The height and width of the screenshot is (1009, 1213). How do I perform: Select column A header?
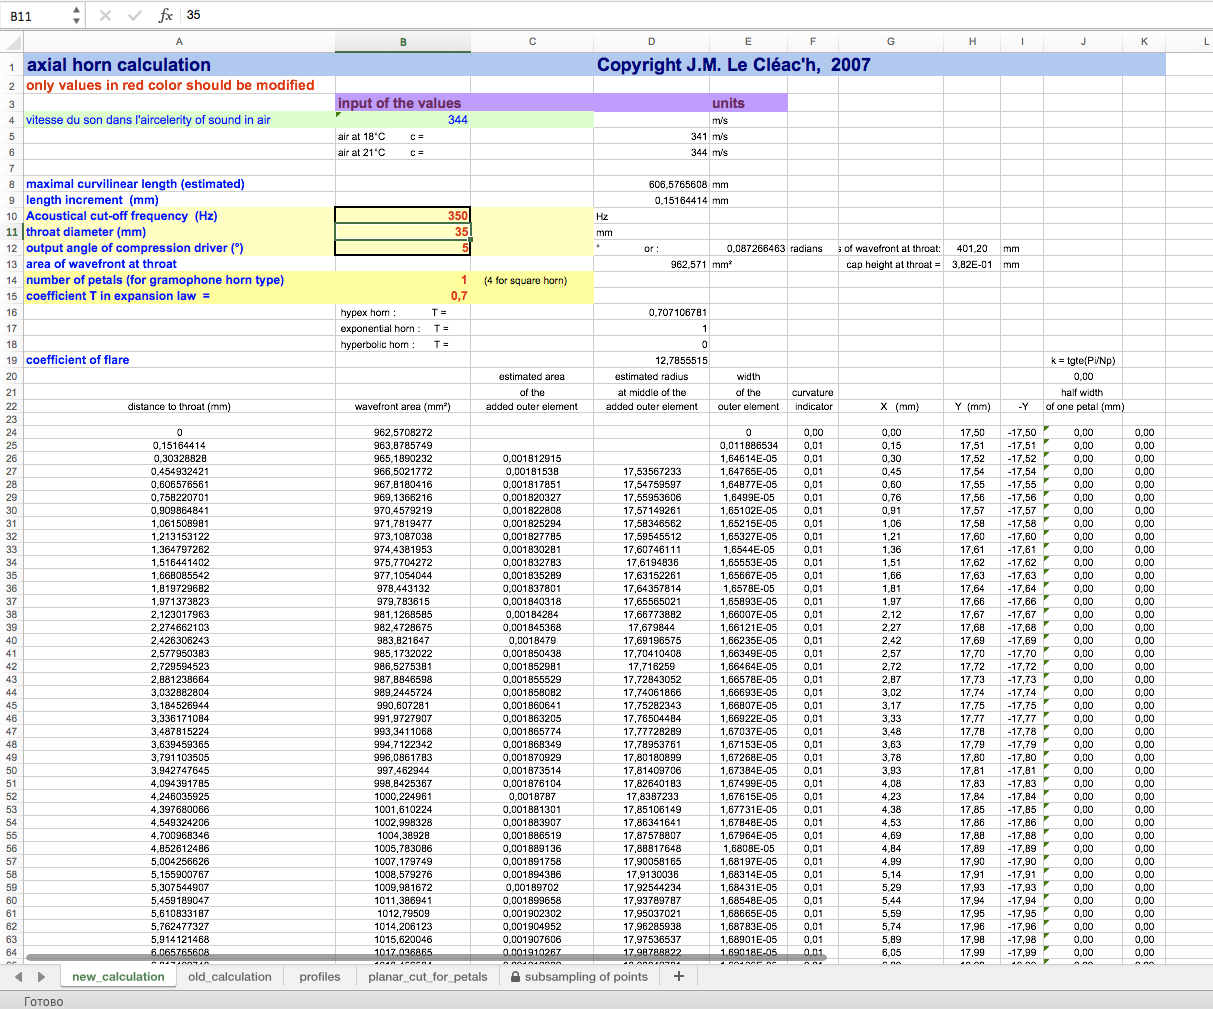coord(179,42)
